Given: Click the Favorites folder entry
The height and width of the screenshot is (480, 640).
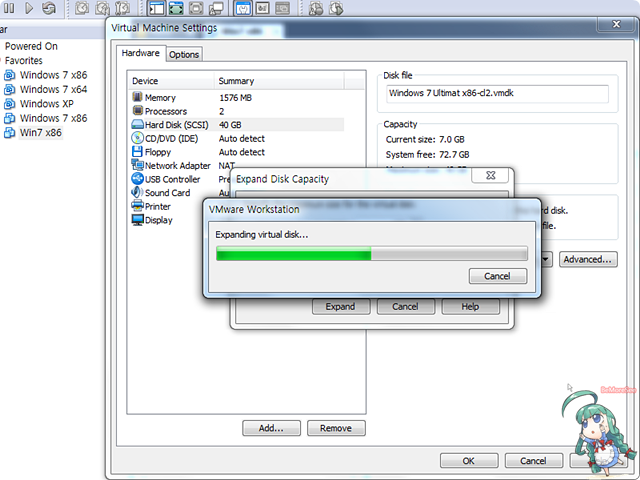Looking at the screenshot, I should [23, 60].
